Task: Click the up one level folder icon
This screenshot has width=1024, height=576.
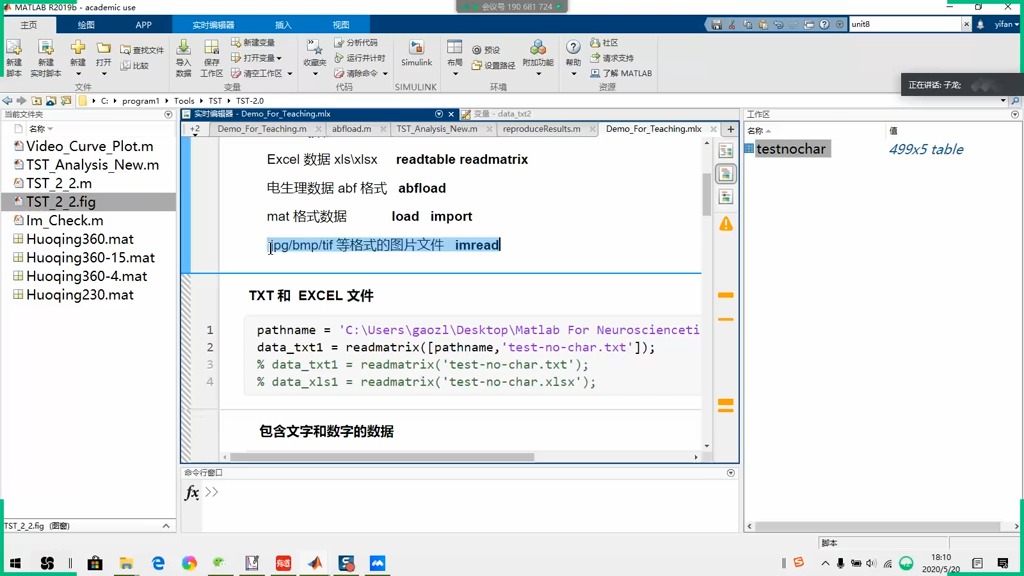Action: (x=36, y=101)
